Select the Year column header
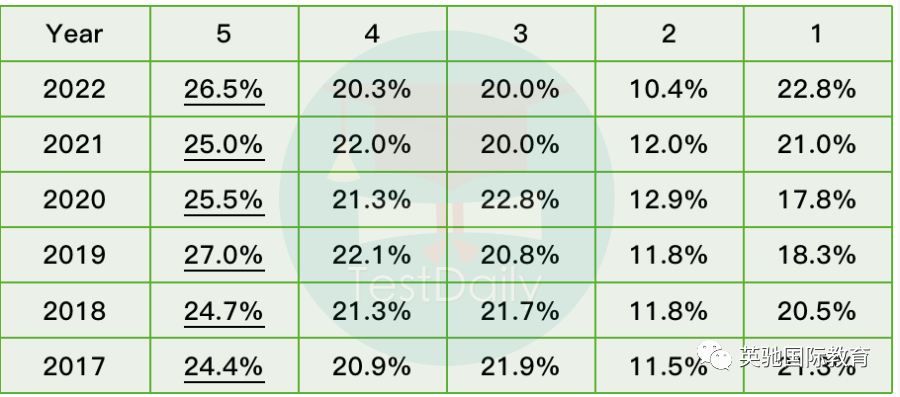The width and height of the screenshot is (900, 397). coord(75,34)
